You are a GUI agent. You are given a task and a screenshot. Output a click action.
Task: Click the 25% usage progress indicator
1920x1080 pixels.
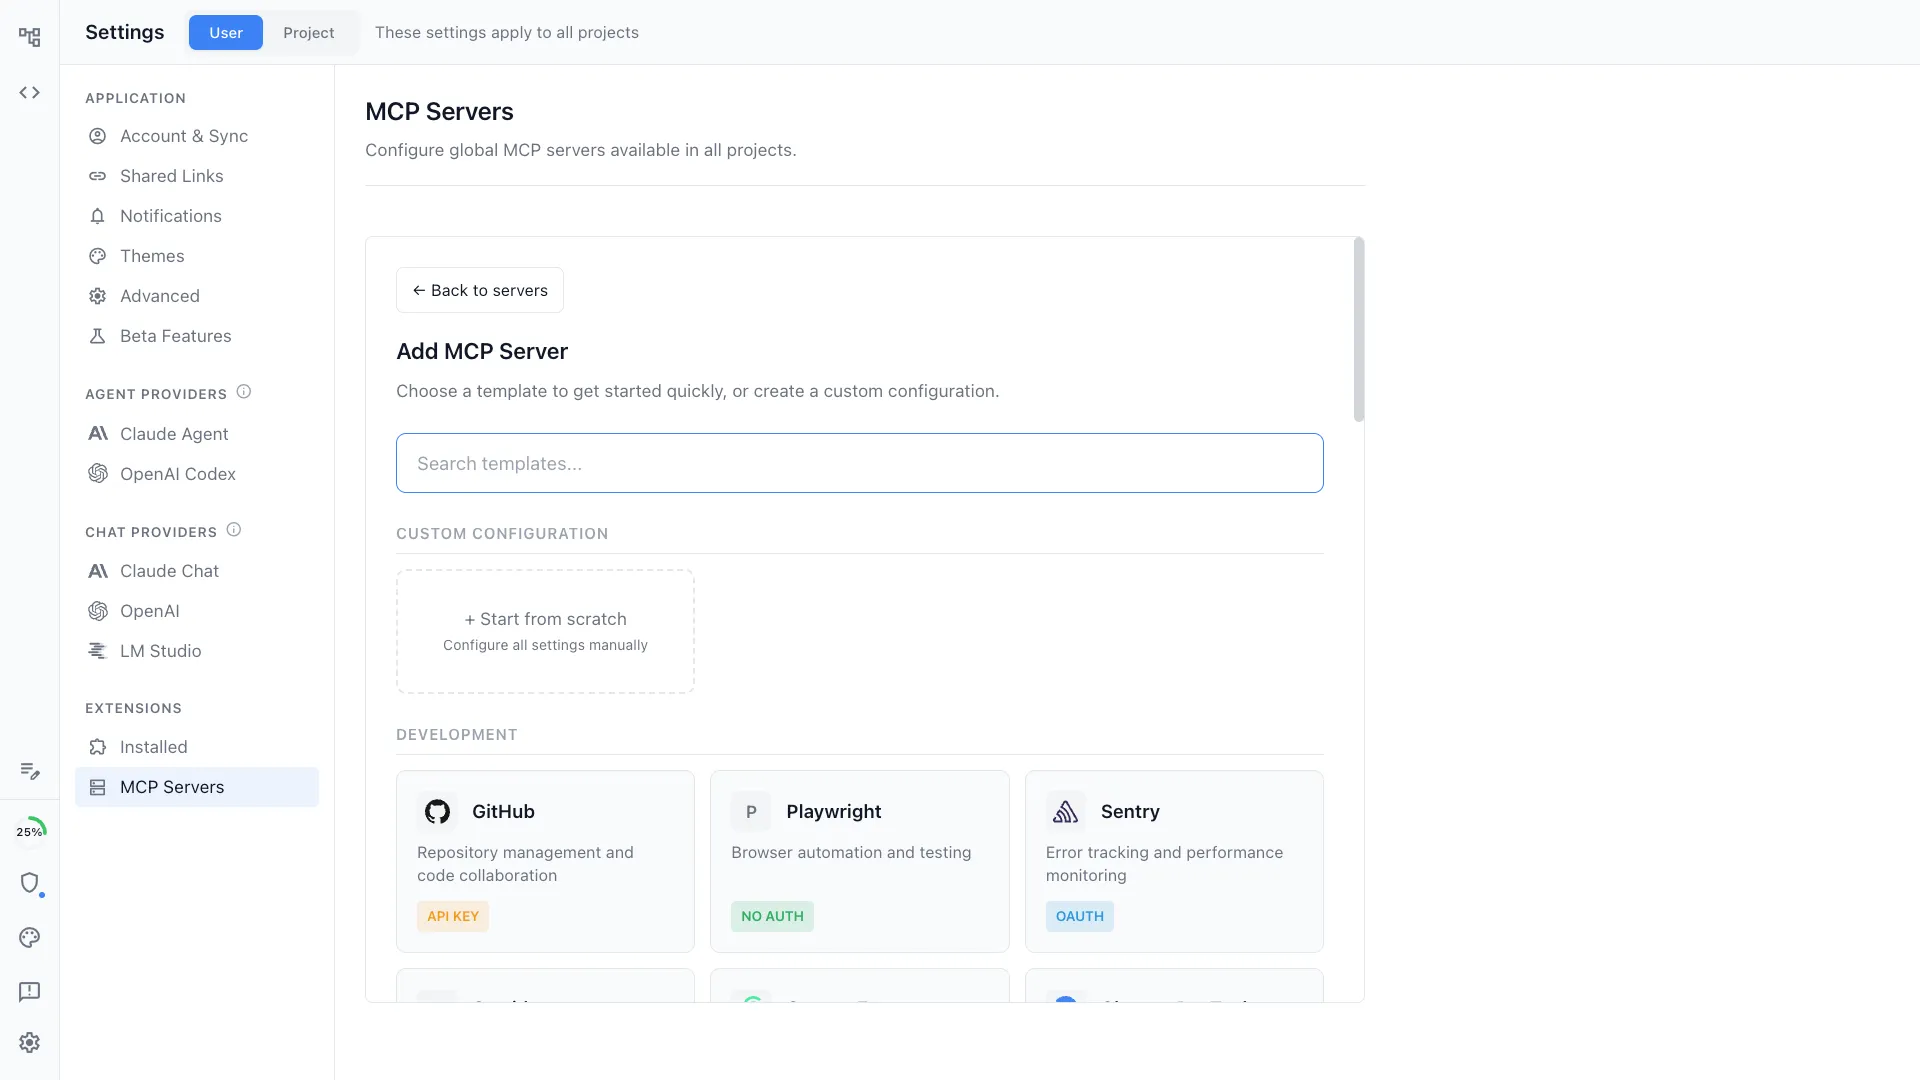click(30, 831)
